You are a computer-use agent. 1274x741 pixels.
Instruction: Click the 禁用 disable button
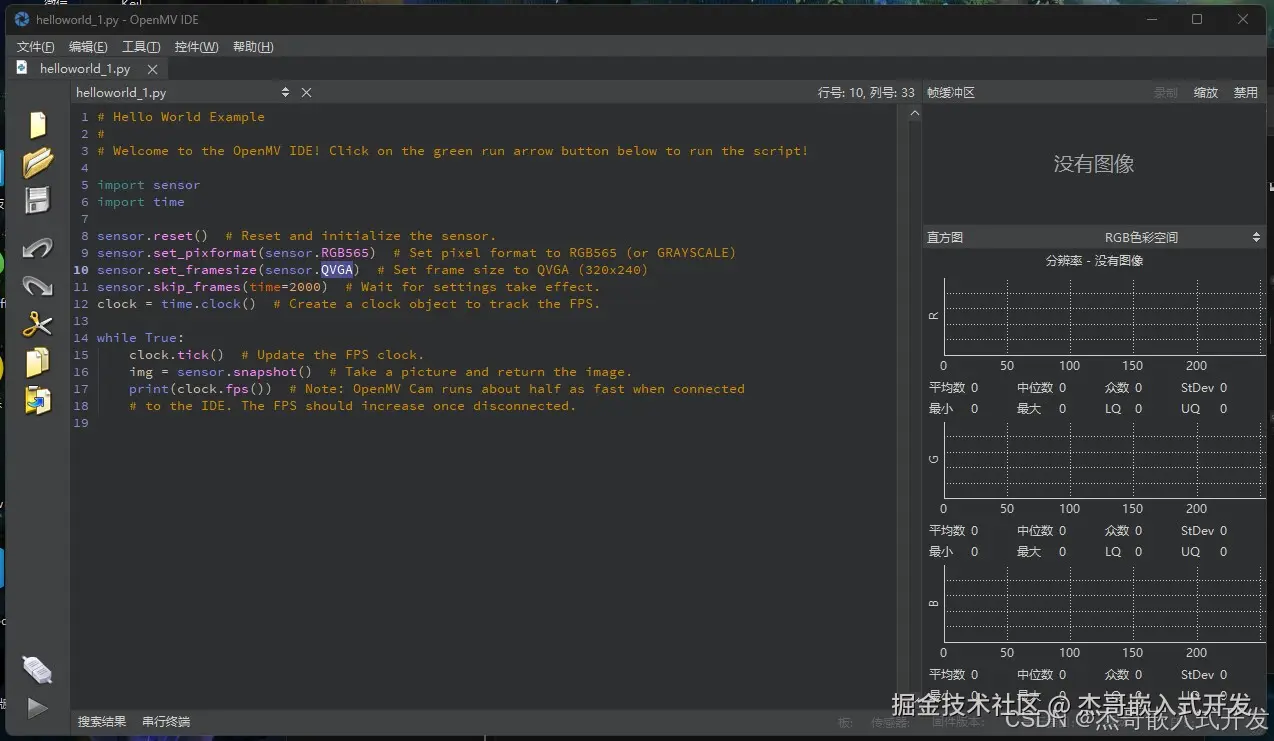point(1246,92)
